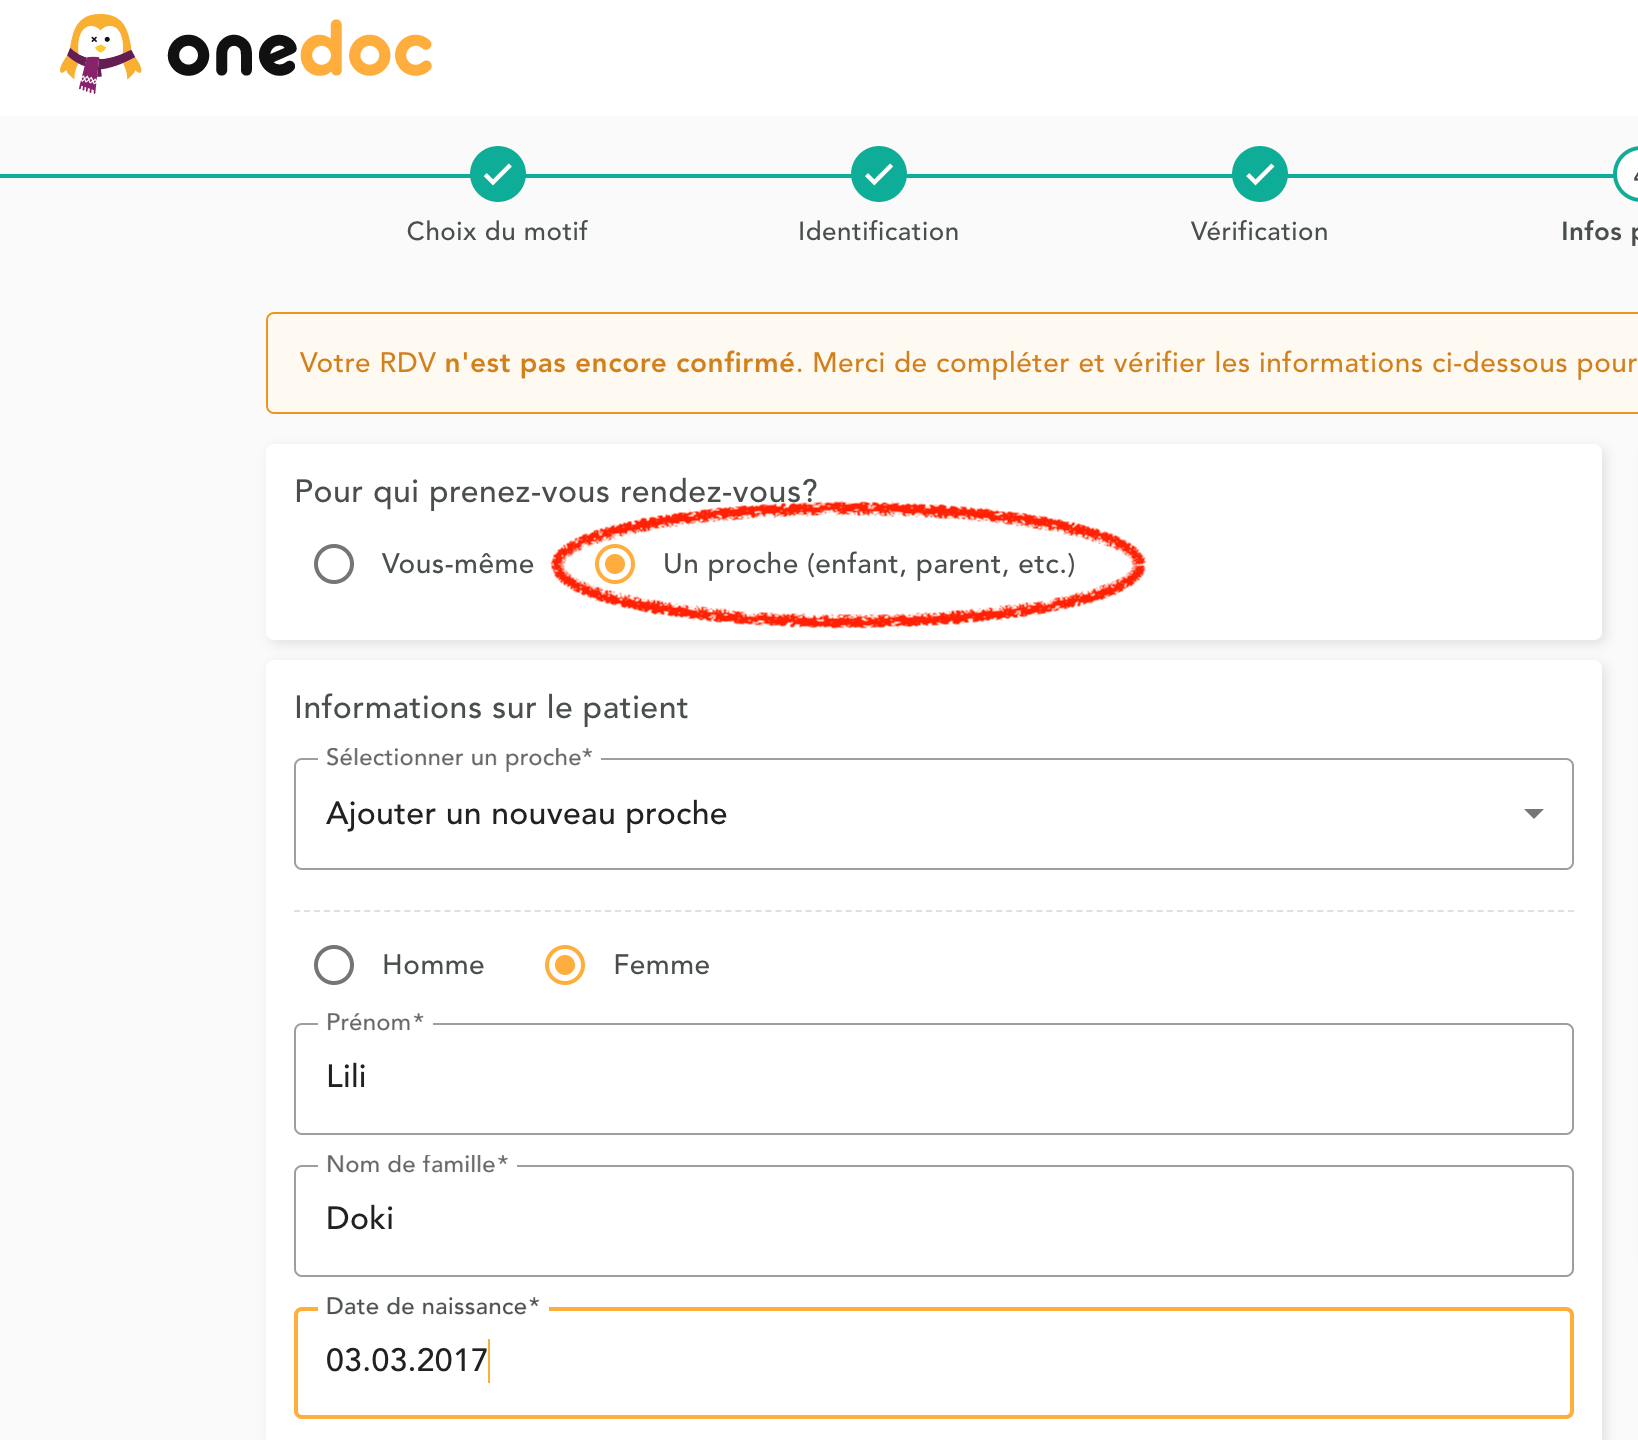Go to the Identification step label
This screenshot has height=1440, width=1638.
[x=878, y=231]
